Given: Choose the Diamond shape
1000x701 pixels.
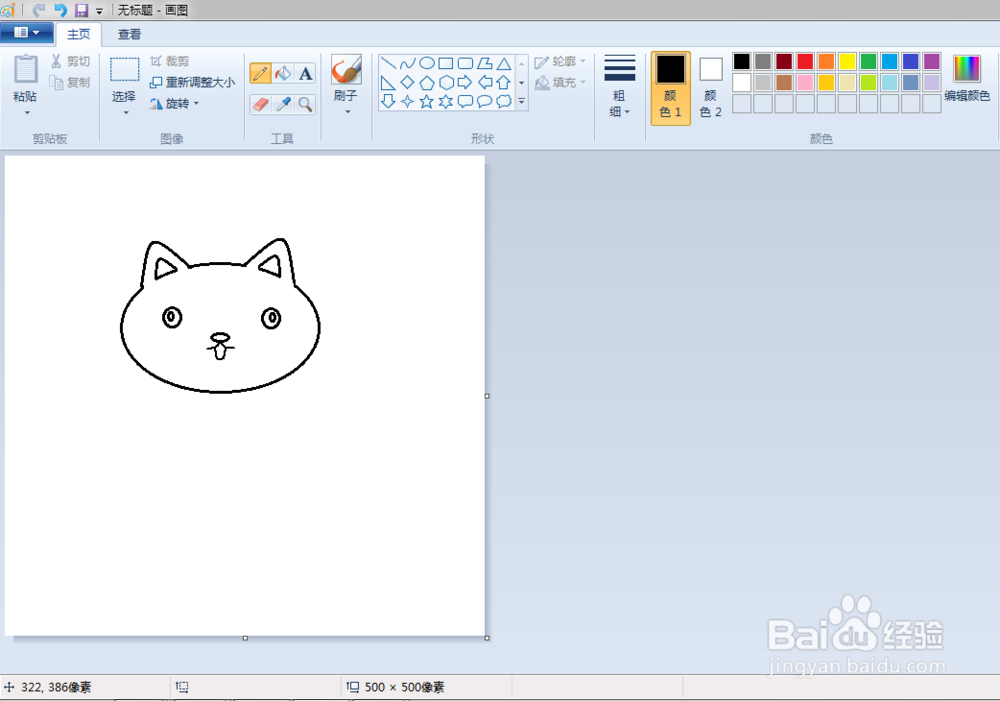Looking at the screenshot, I should point(408,82).
